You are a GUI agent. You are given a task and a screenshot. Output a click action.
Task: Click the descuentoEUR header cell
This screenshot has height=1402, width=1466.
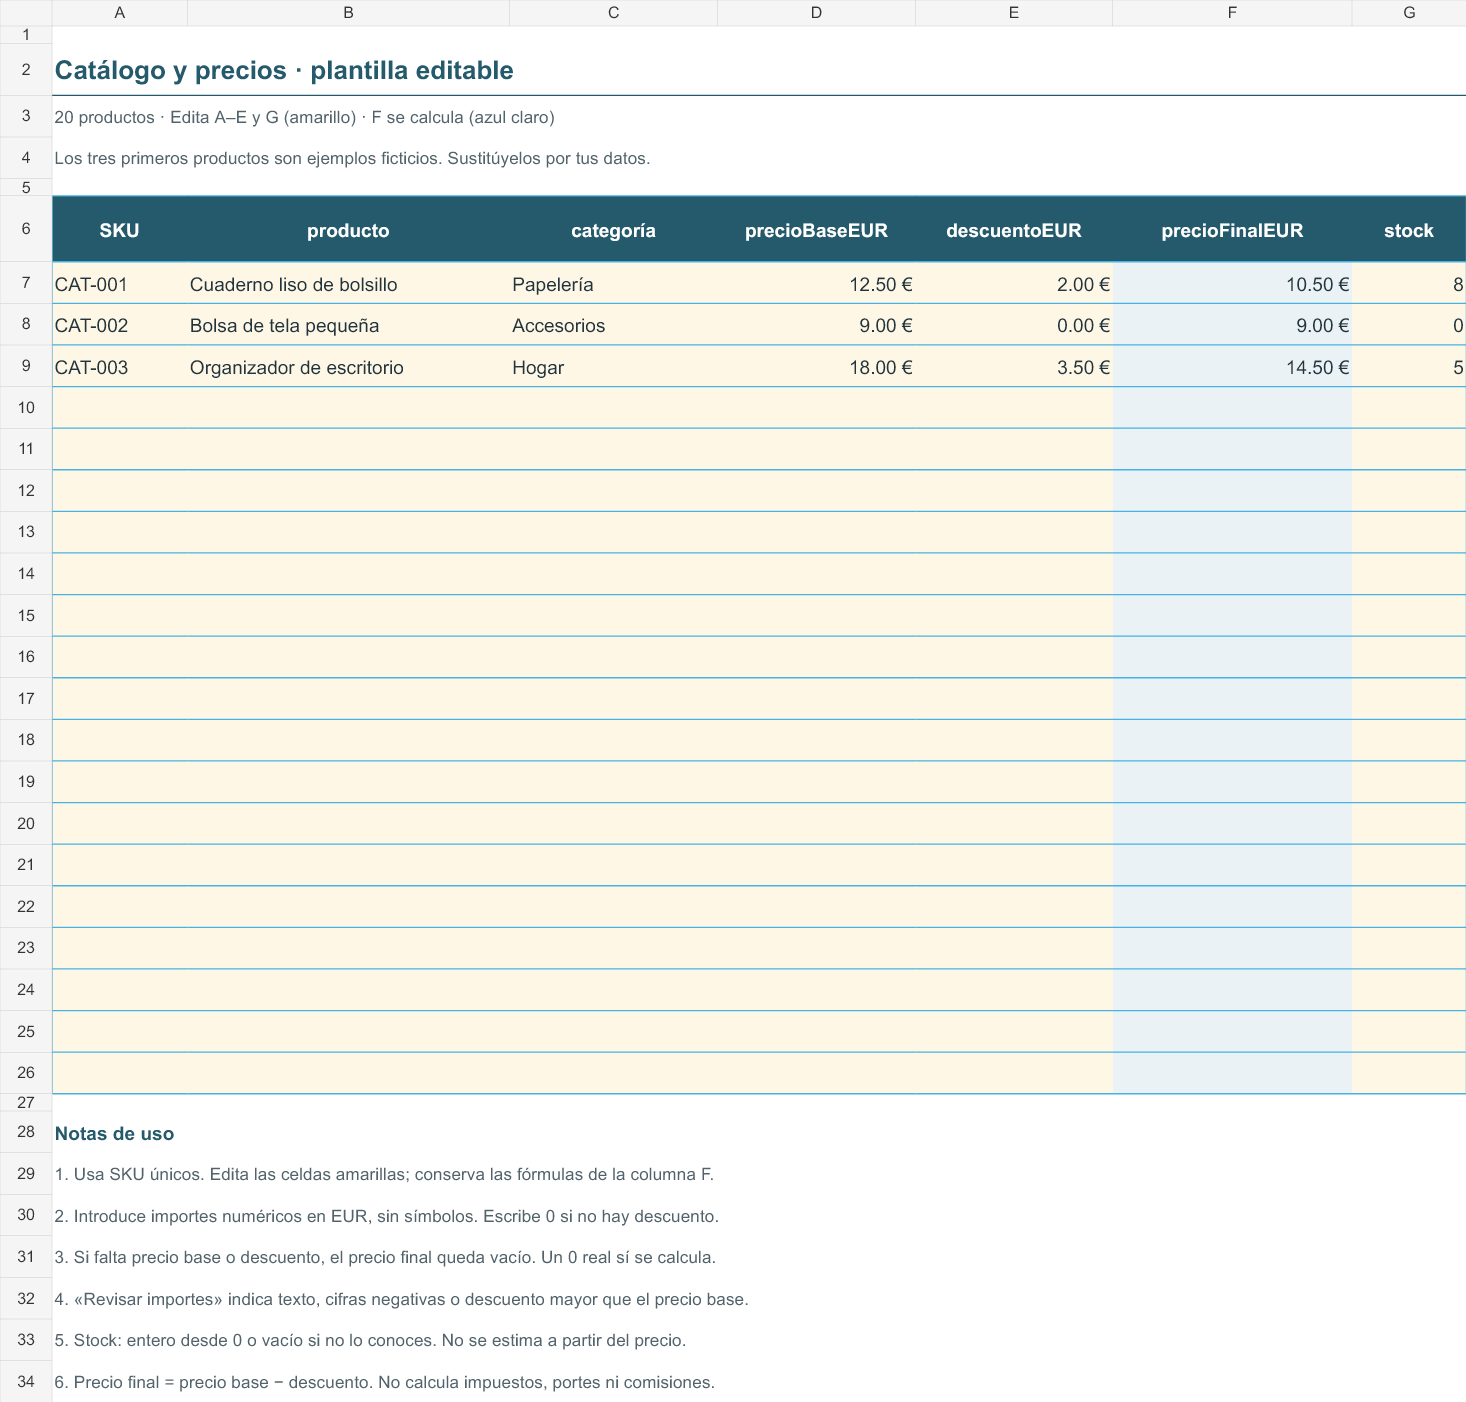pyautogui.click(x=1014, y=230)
